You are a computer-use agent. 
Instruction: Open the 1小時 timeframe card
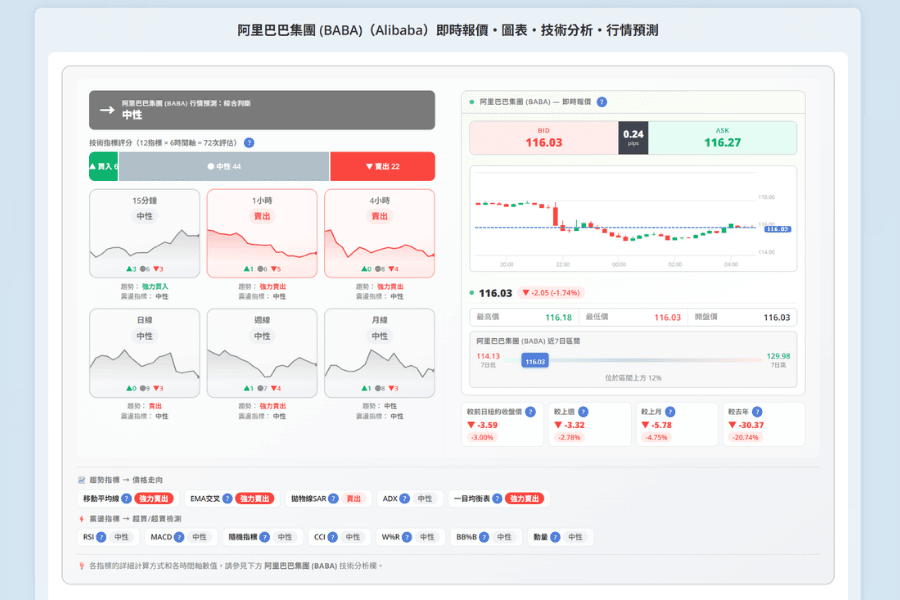pyautogui.click(x=262, y=233)
